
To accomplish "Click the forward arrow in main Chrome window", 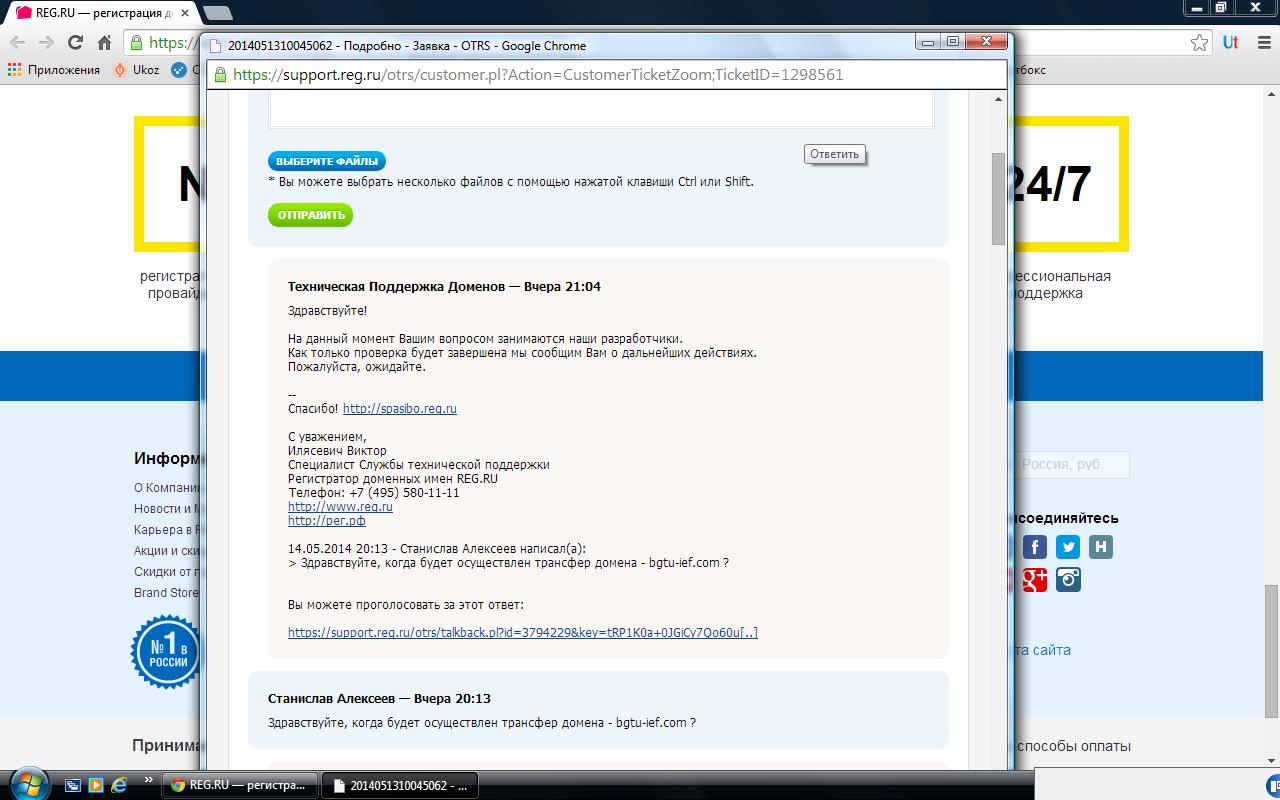I will coord(46,42).
